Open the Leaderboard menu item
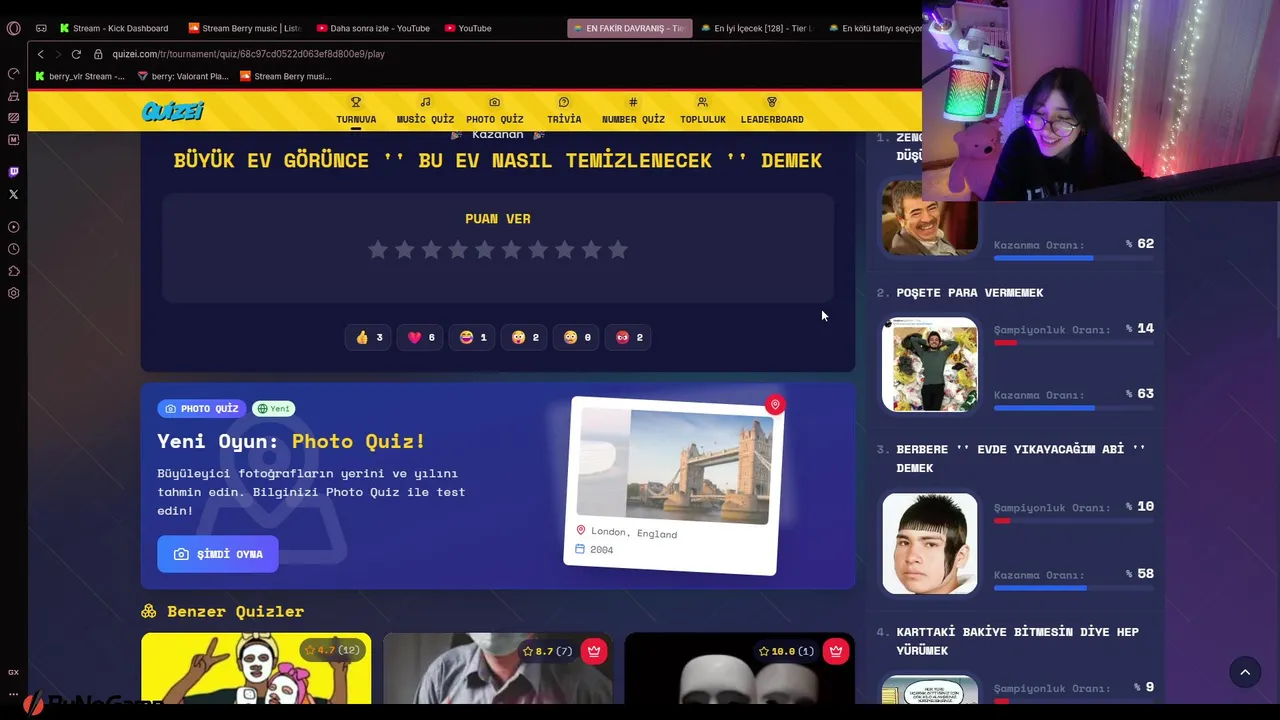 772,111
